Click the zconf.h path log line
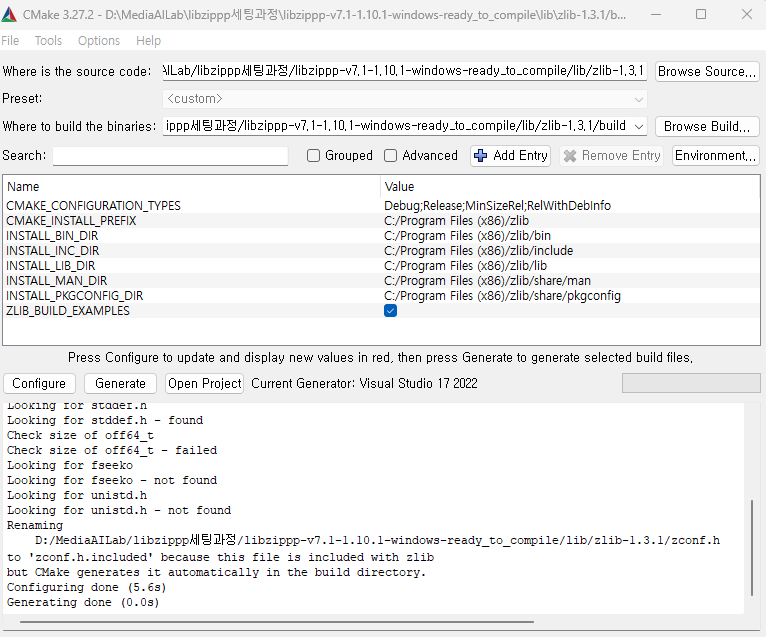766x637 pixels. click(x=377, y=540)
